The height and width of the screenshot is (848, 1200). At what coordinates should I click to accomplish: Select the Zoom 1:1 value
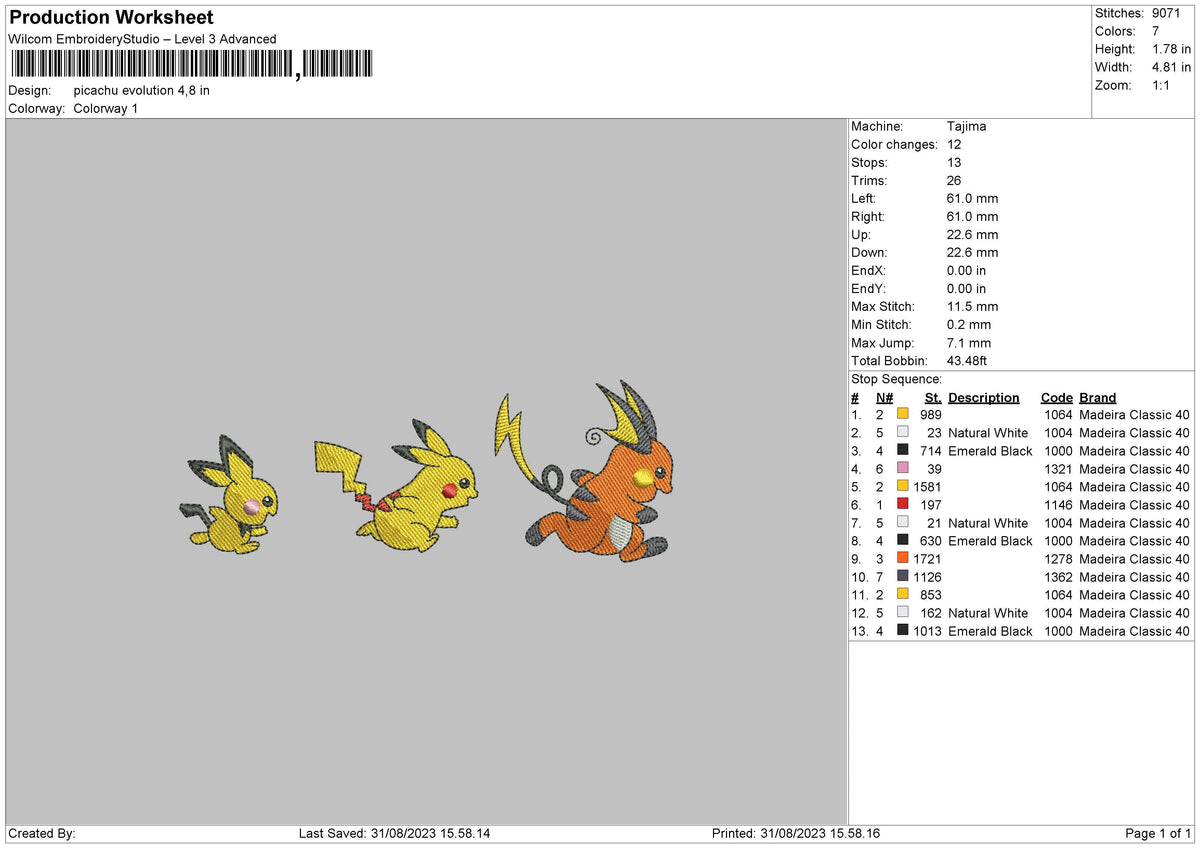[1158, 85]
